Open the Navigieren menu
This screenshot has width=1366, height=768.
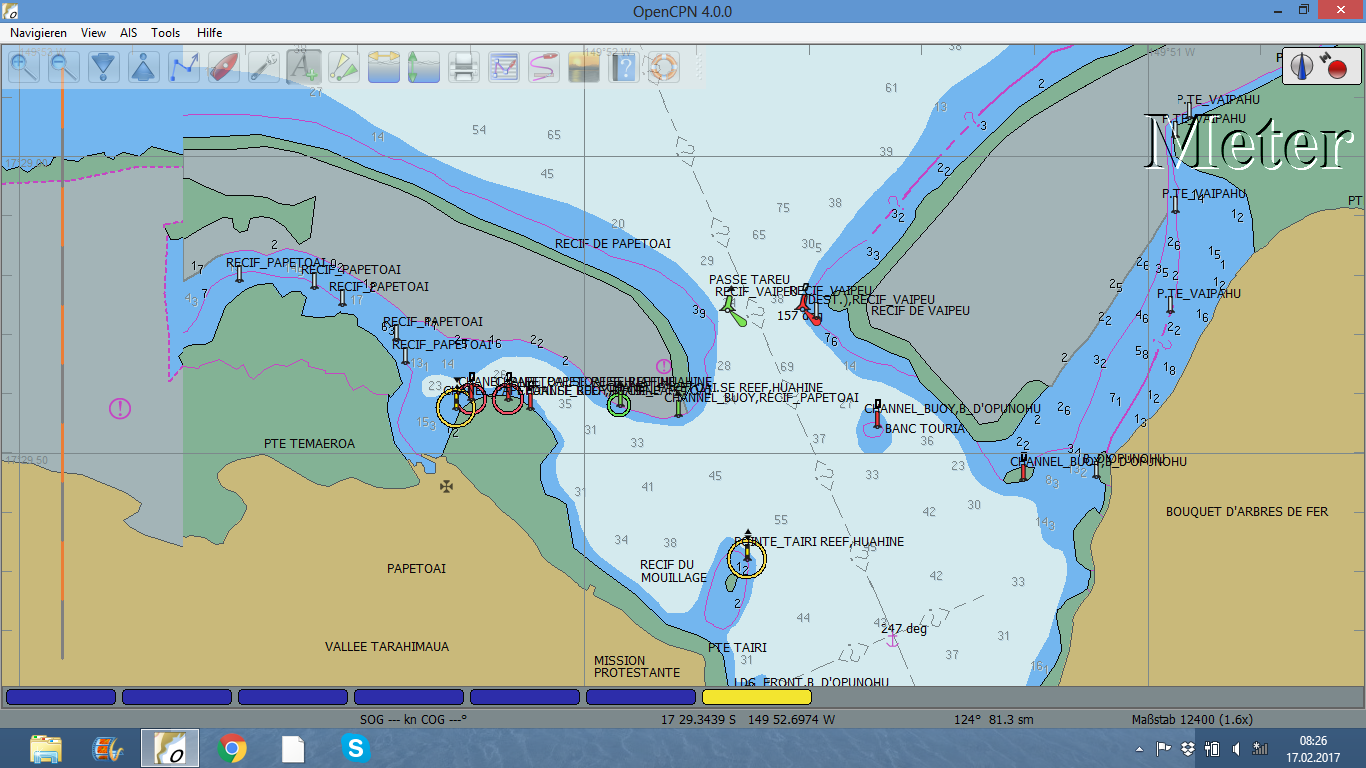(x=39, y=33)
